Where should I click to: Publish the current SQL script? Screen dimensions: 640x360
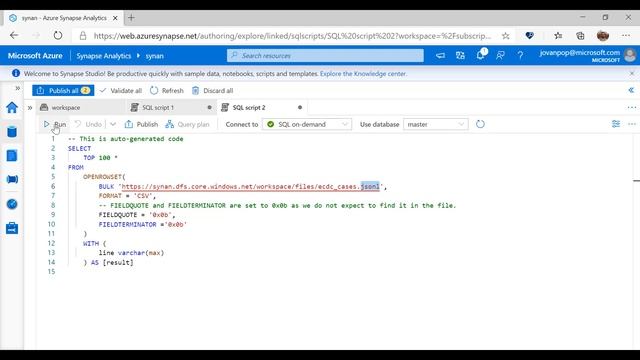click(x=141, y=124)
